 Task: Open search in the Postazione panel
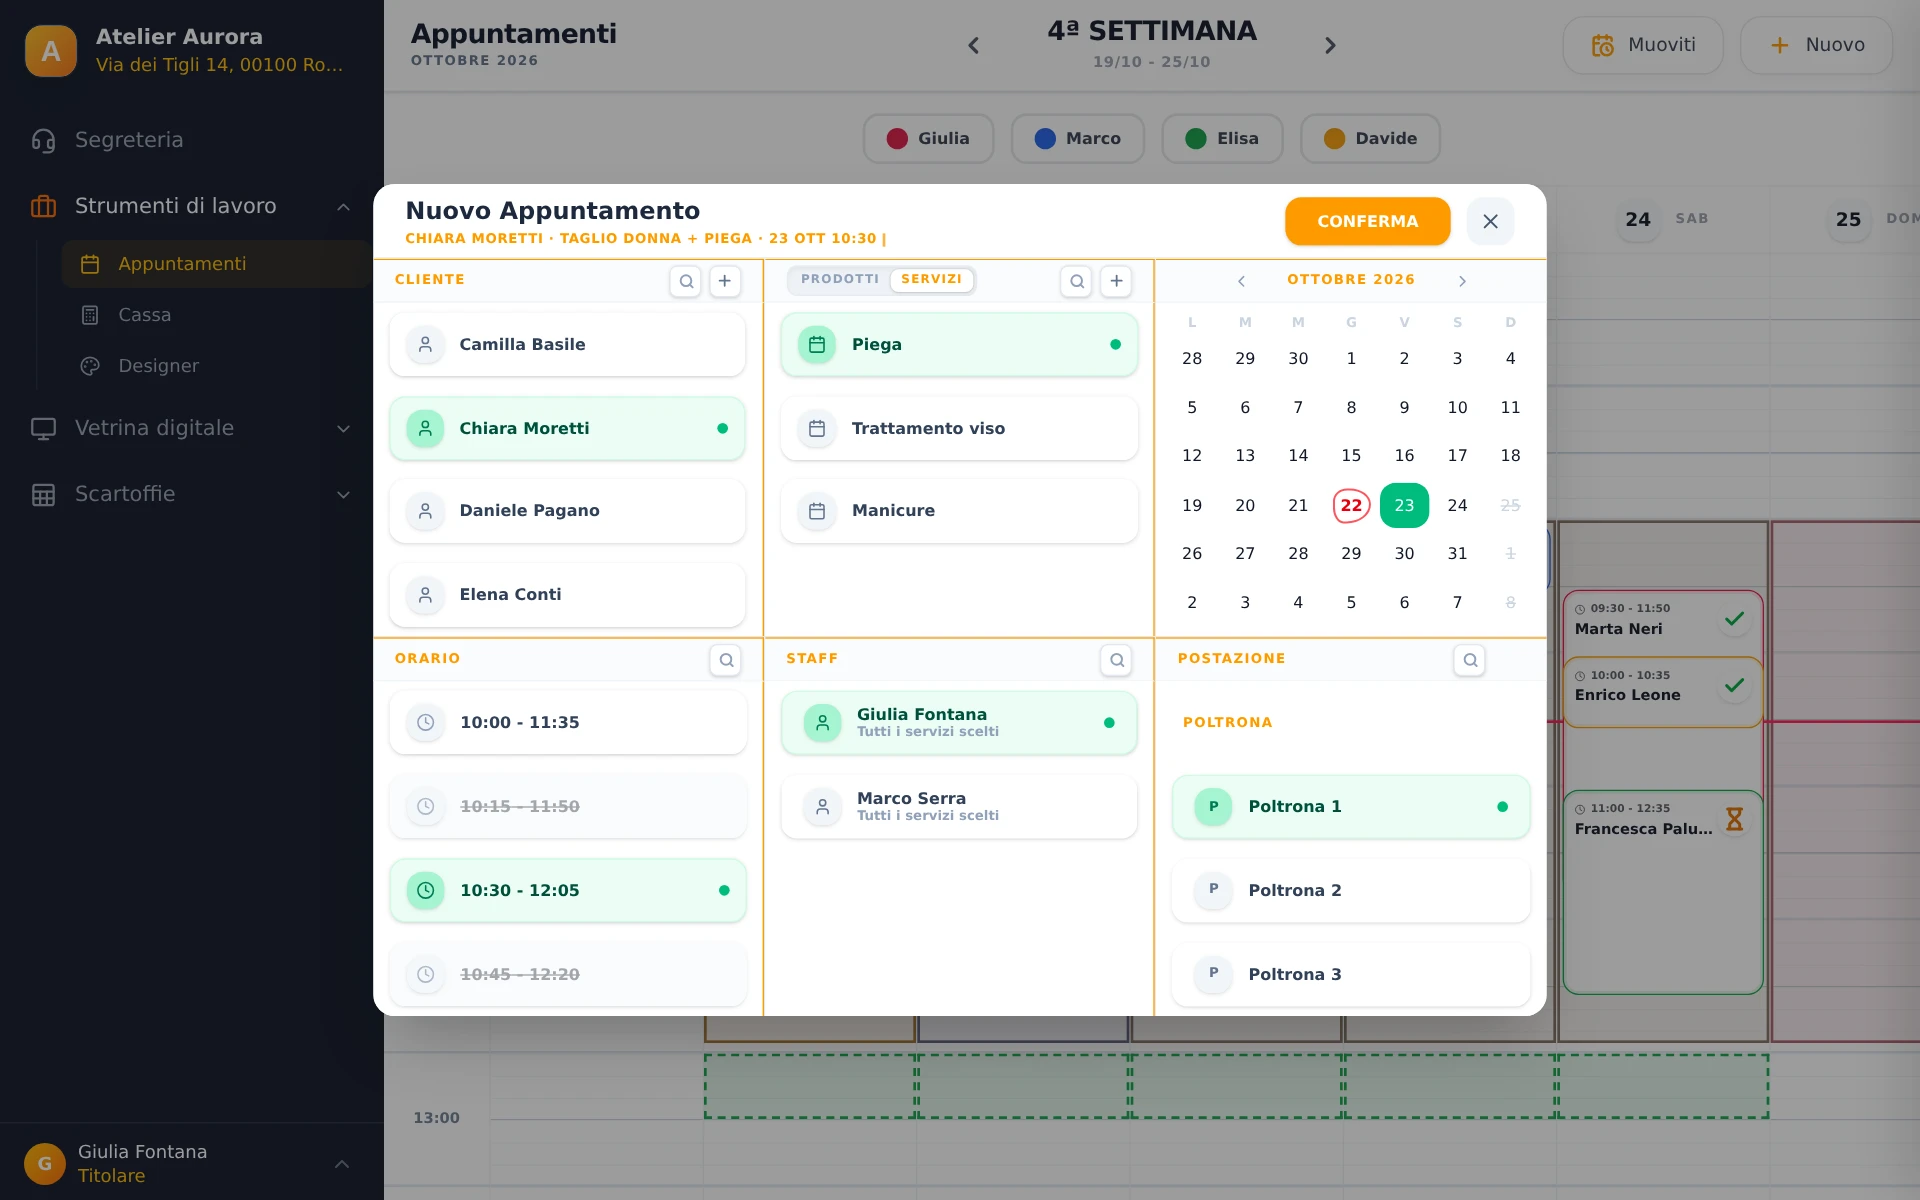coord(1470,660)
